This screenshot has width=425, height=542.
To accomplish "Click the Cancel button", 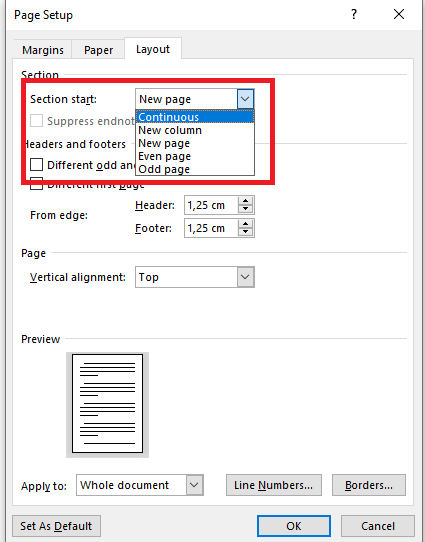I will (x=378, y=526).
